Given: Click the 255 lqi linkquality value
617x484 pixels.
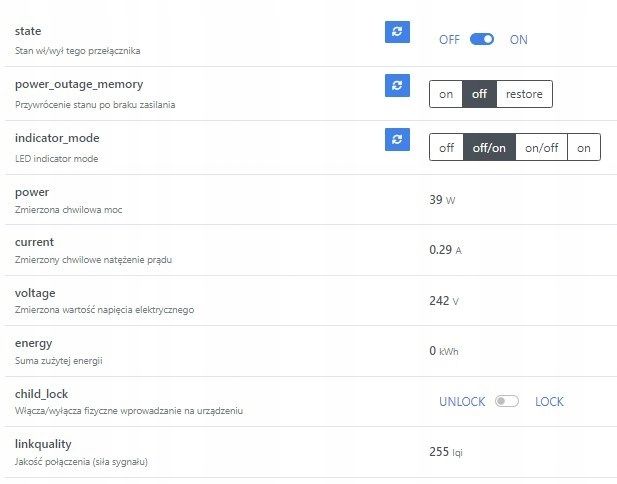Looking at the screenshot, I should 445,452.
